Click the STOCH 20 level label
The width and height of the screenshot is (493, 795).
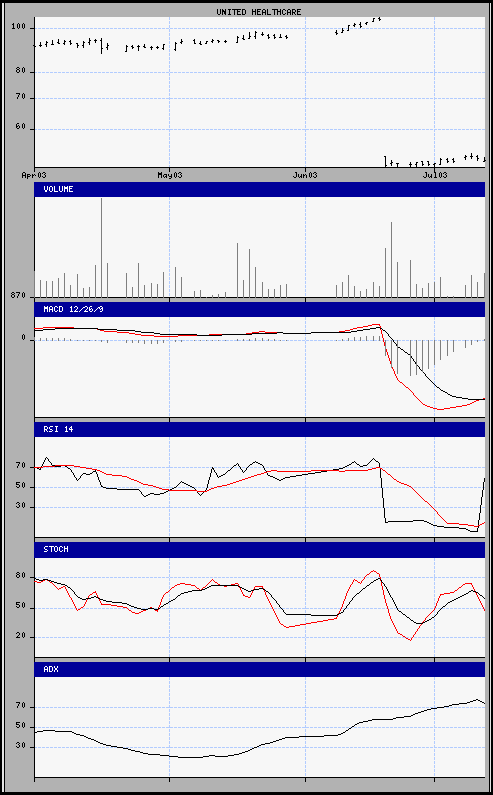tap(21, 637)
